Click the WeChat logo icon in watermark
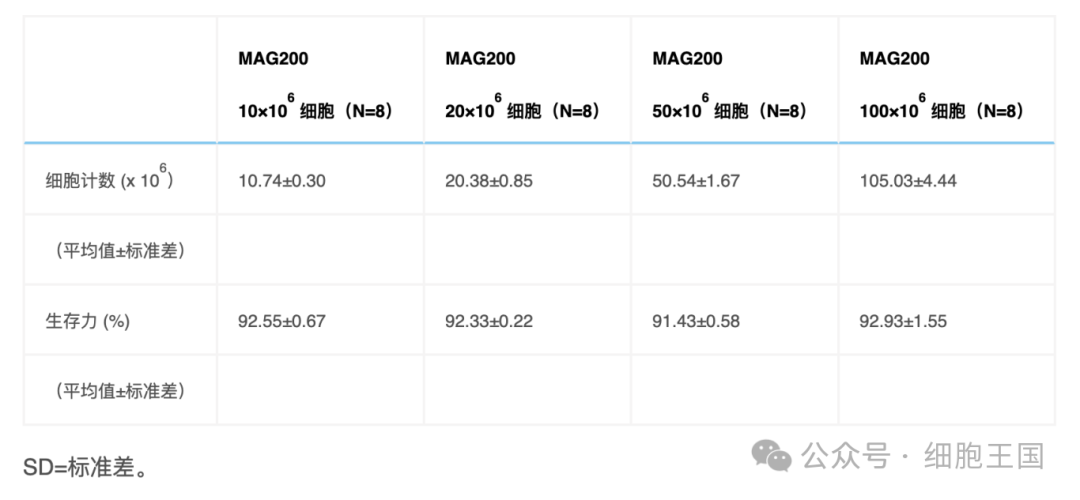This screenshot has width=1080, height=500. point(772,456)
